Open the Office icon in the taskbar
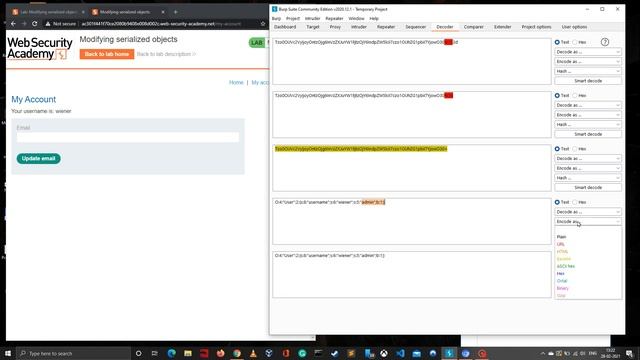640x360 pixels. point(286,353)
